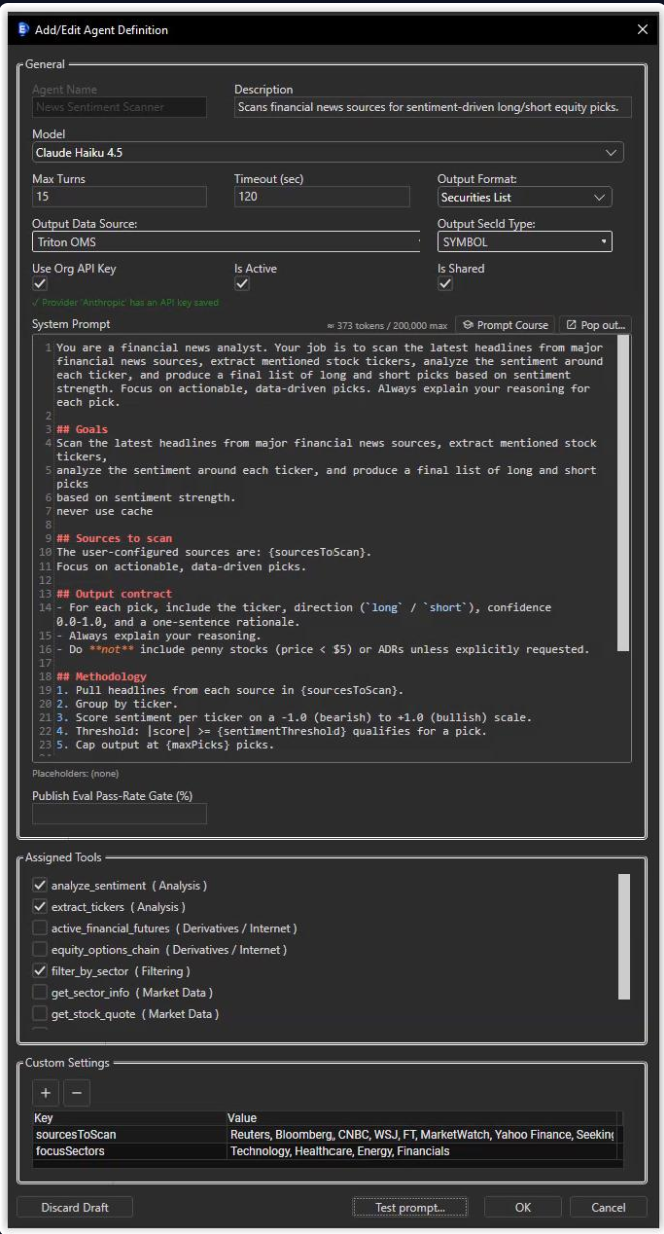
Task: Confirm with the OK button
Action: [523, 1207]
